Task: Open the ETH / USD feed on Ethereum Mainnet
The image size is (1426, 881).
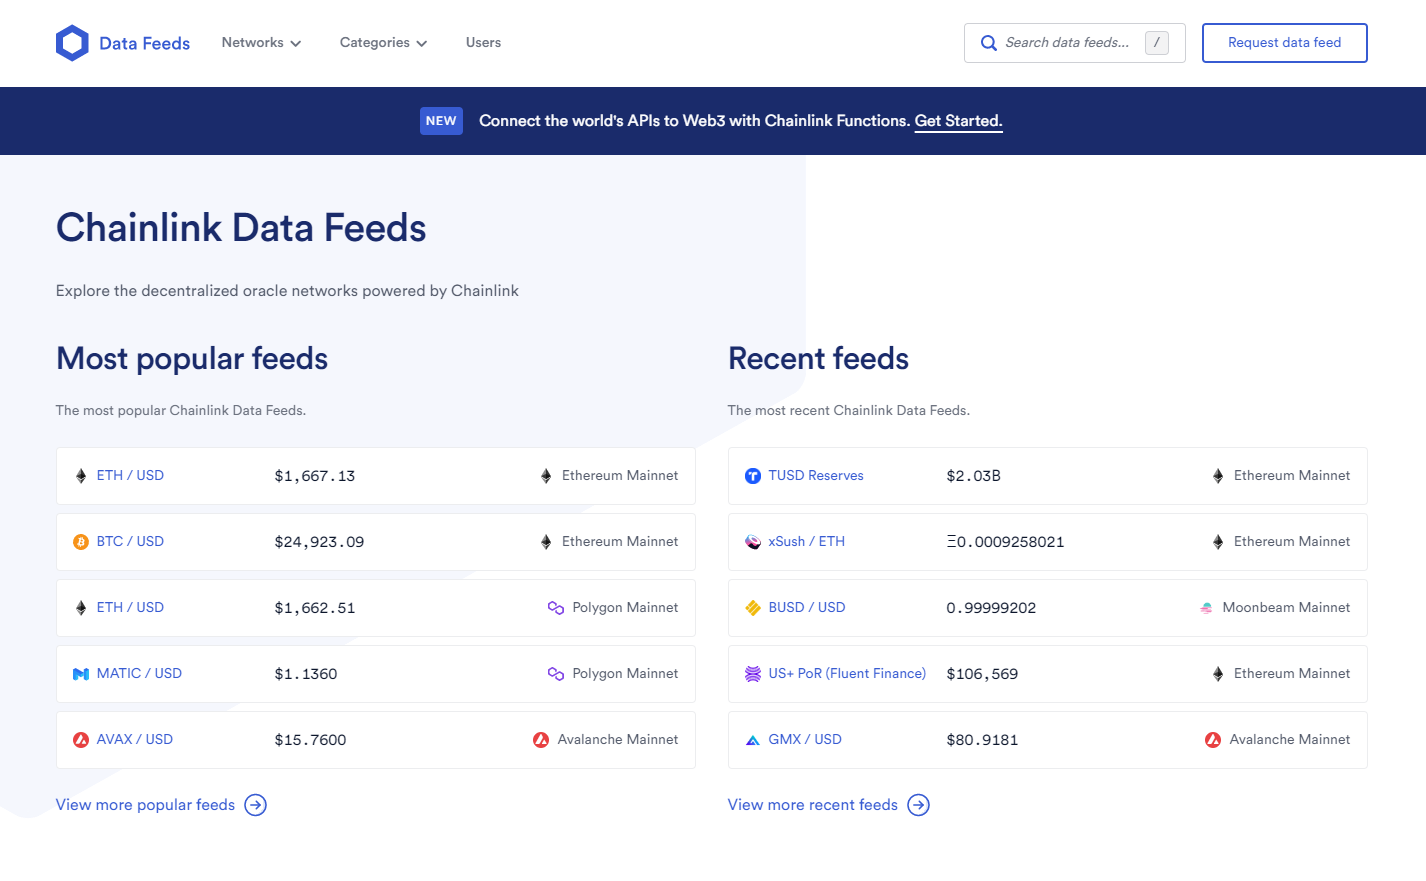Action: point(130,475)
